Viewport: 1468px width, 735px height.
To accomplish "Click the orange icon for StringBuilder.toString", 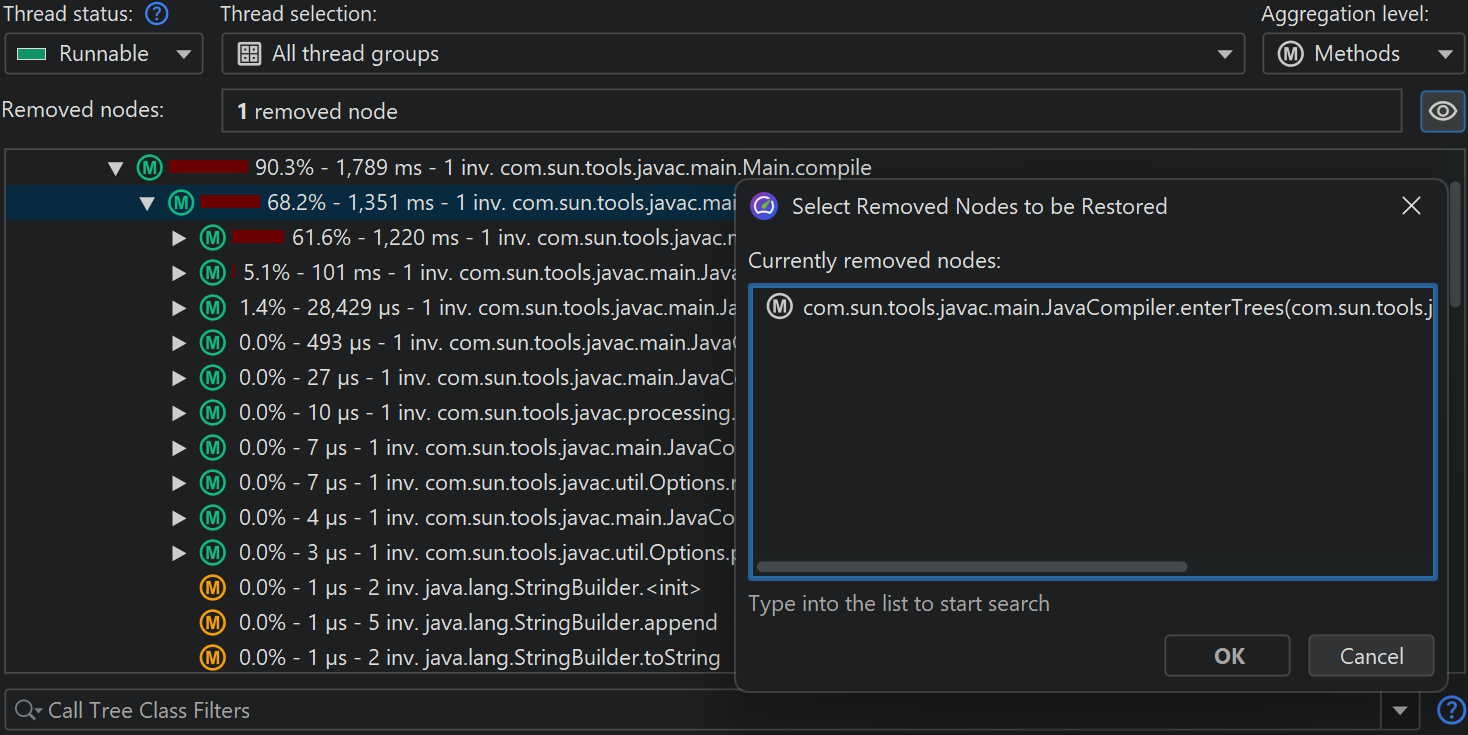I will (212, 658).
